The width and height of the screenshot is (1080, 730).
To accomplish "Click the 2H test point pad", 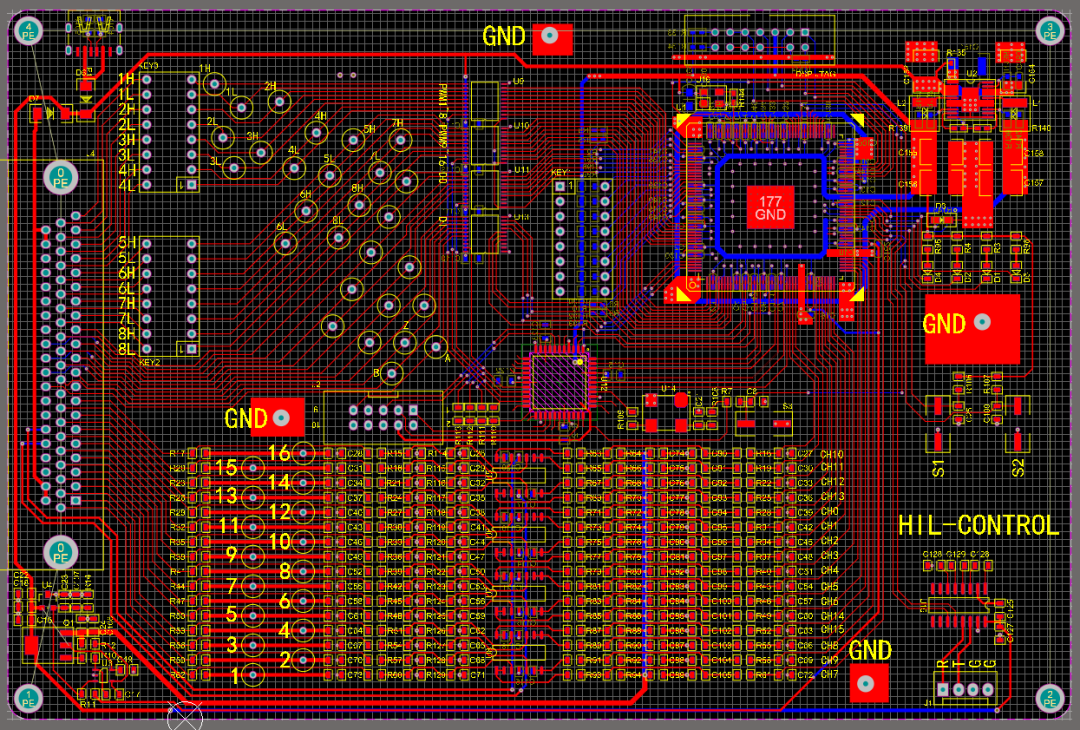I will point(280,103).
